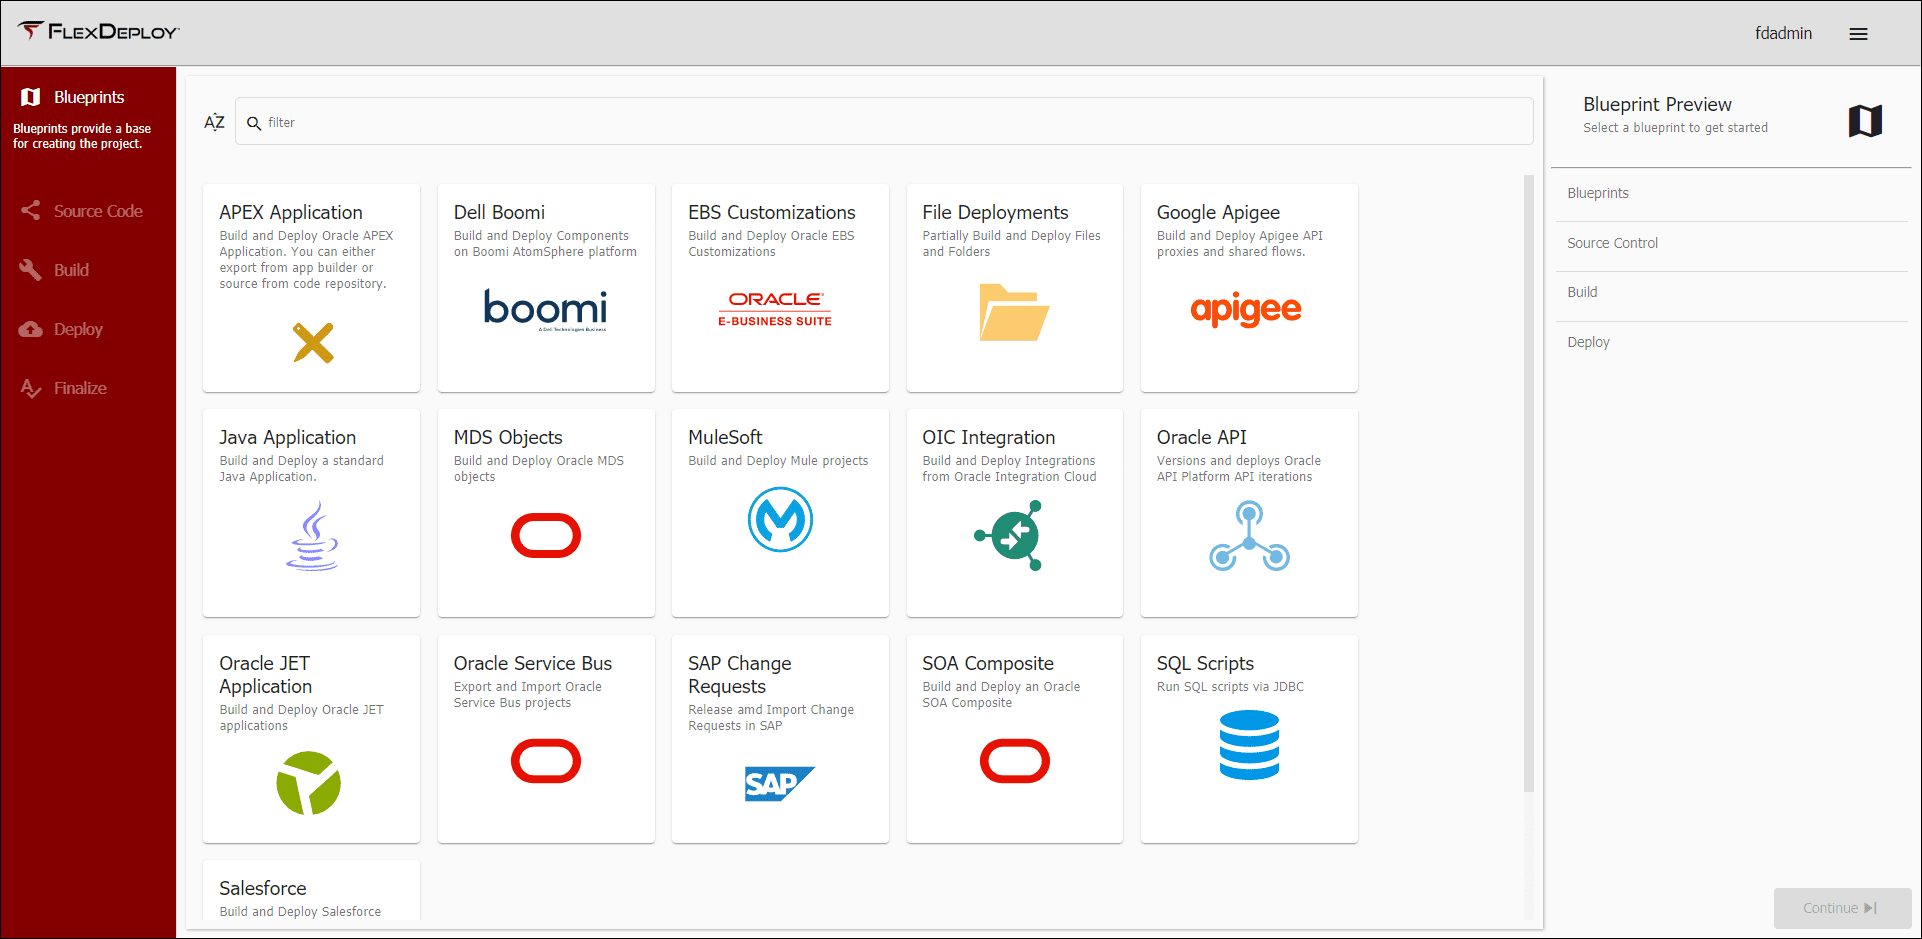
Task: Select the APEX Application blueprint title
Action: [291, 212]
